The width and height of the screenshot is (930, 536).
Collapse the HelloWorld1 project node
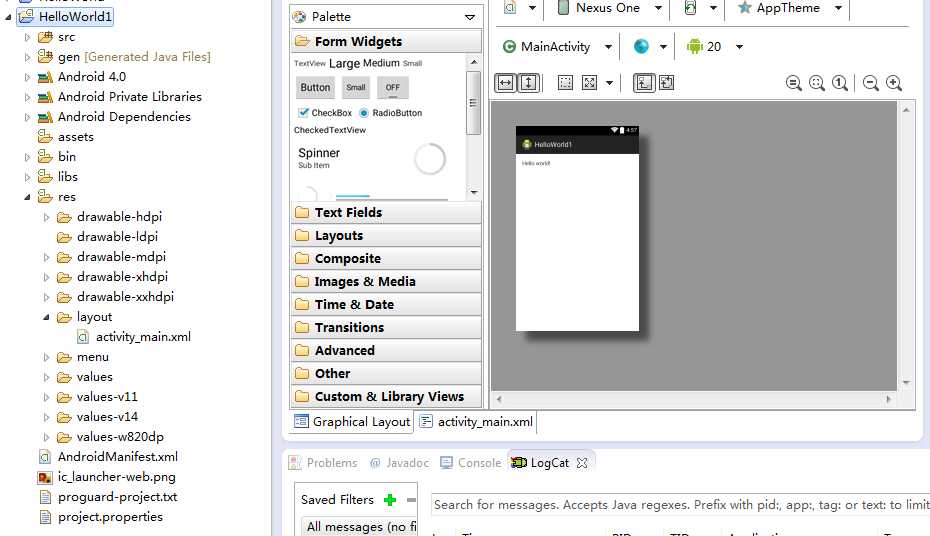(x=8, y=17)
